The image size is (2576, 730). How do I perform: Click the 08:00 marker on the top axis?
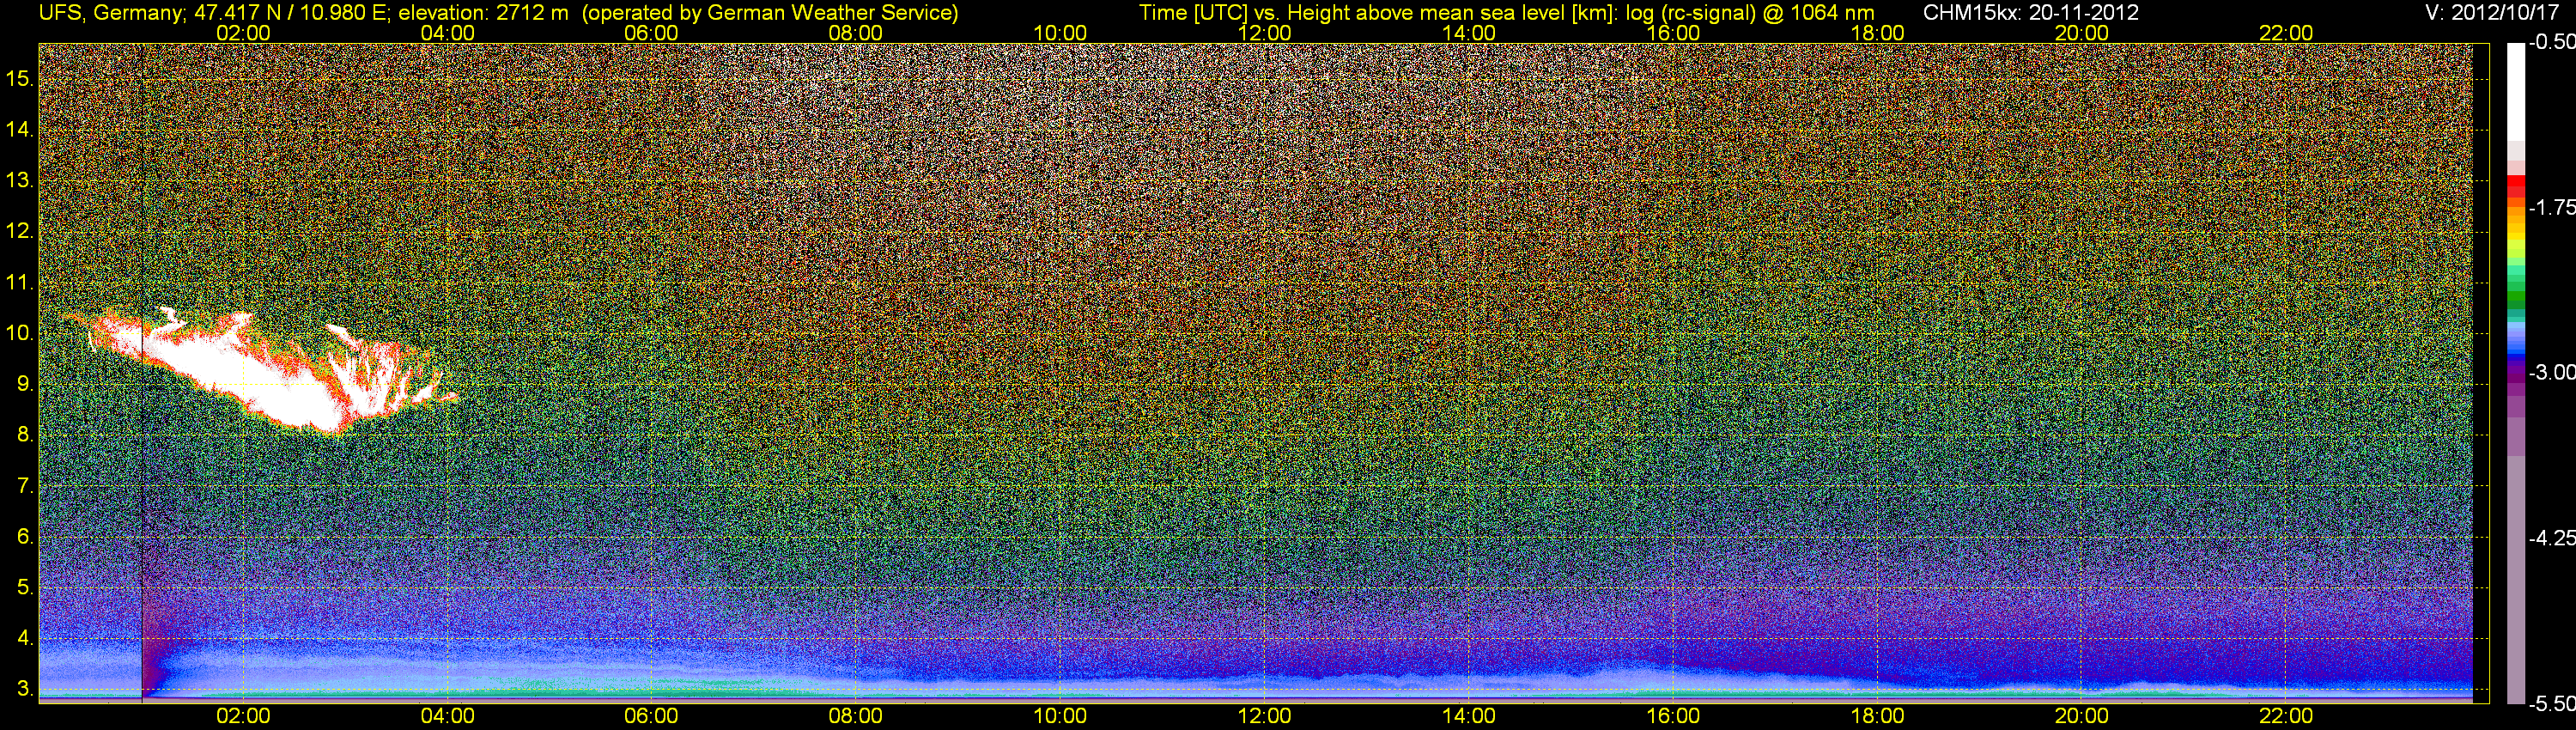coord(855,33)
